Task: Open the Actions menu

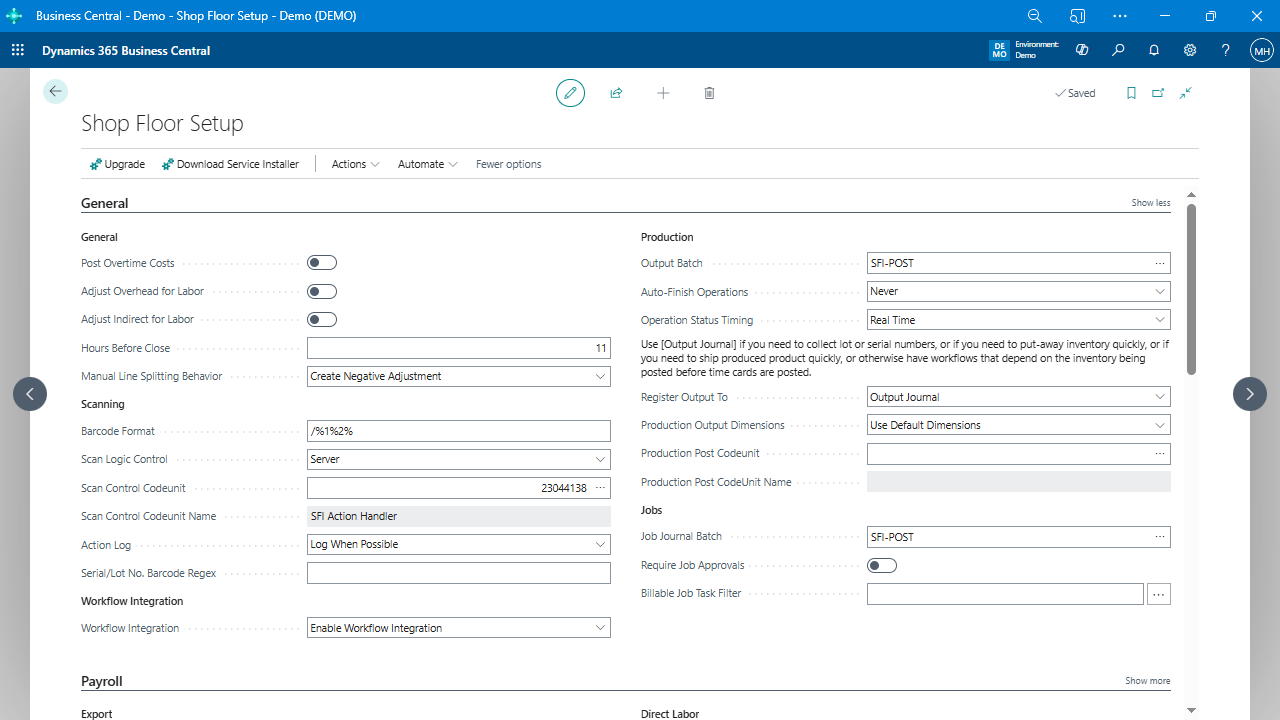Action: click(x=355, y=164)
